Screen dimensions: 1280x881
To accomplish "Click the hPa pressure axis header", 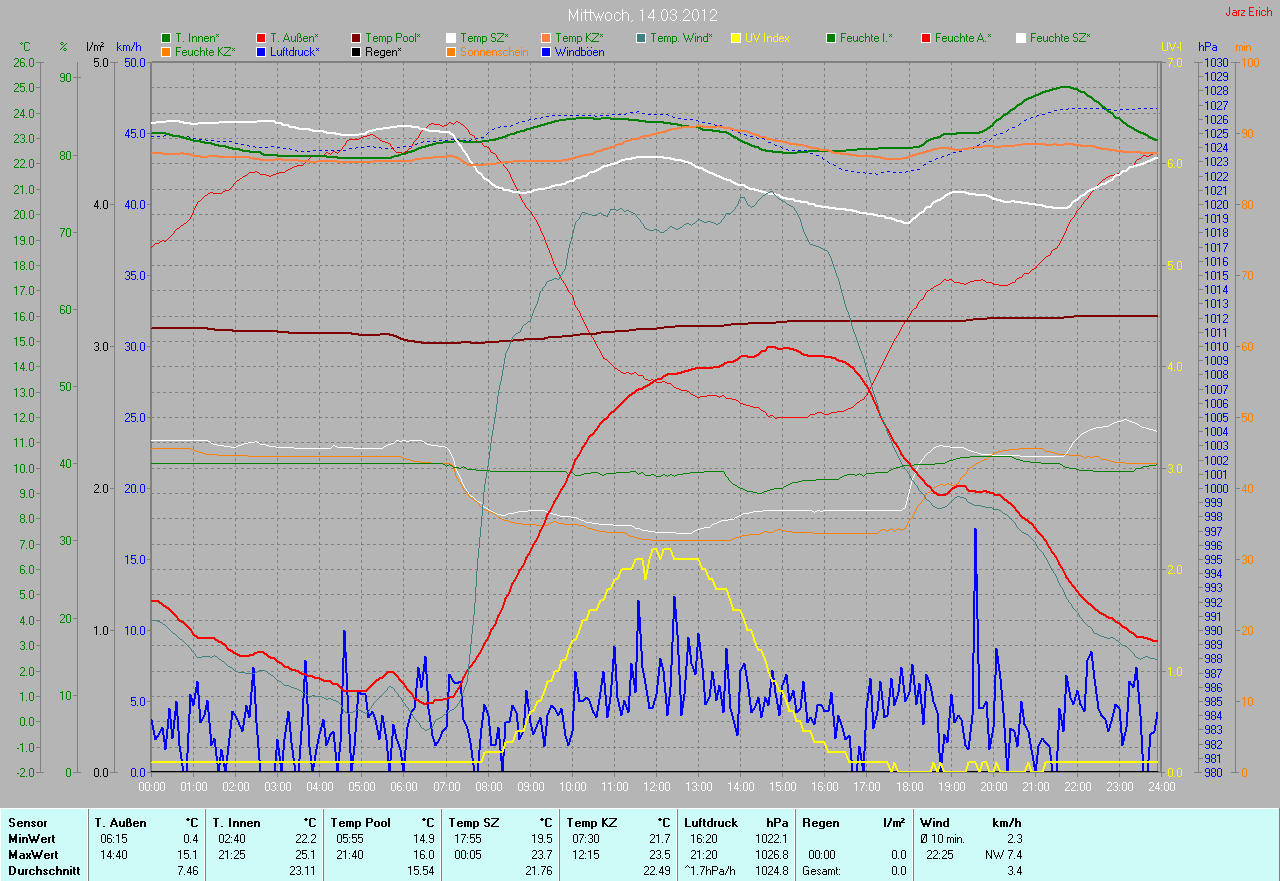I will click(x=1211, y=47).
